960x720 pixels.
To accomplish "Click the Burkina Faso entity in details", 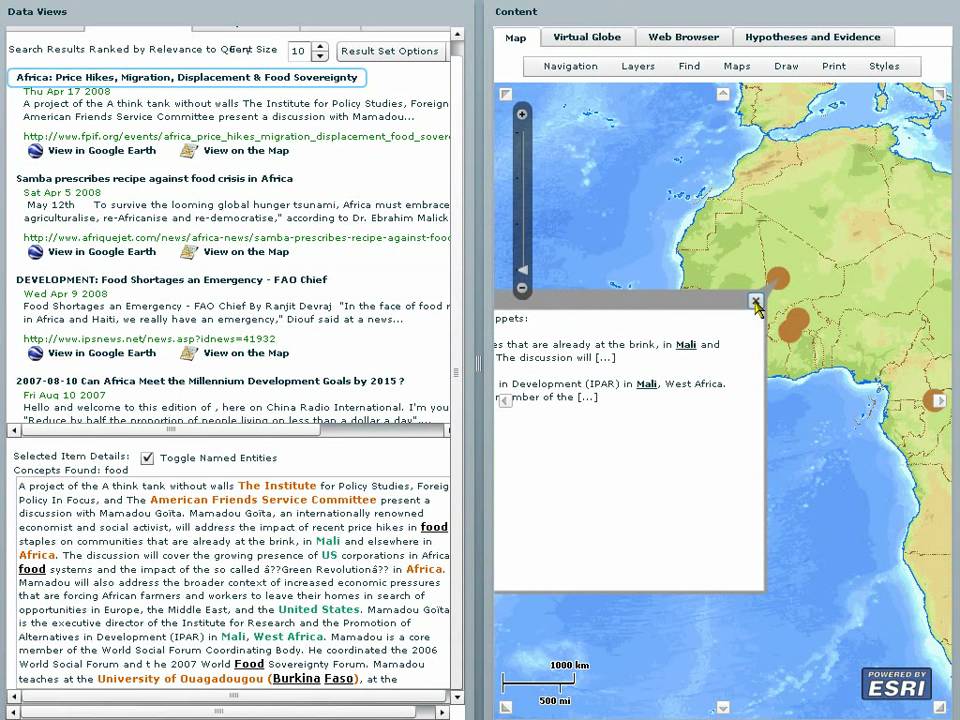I will [312, 678].
